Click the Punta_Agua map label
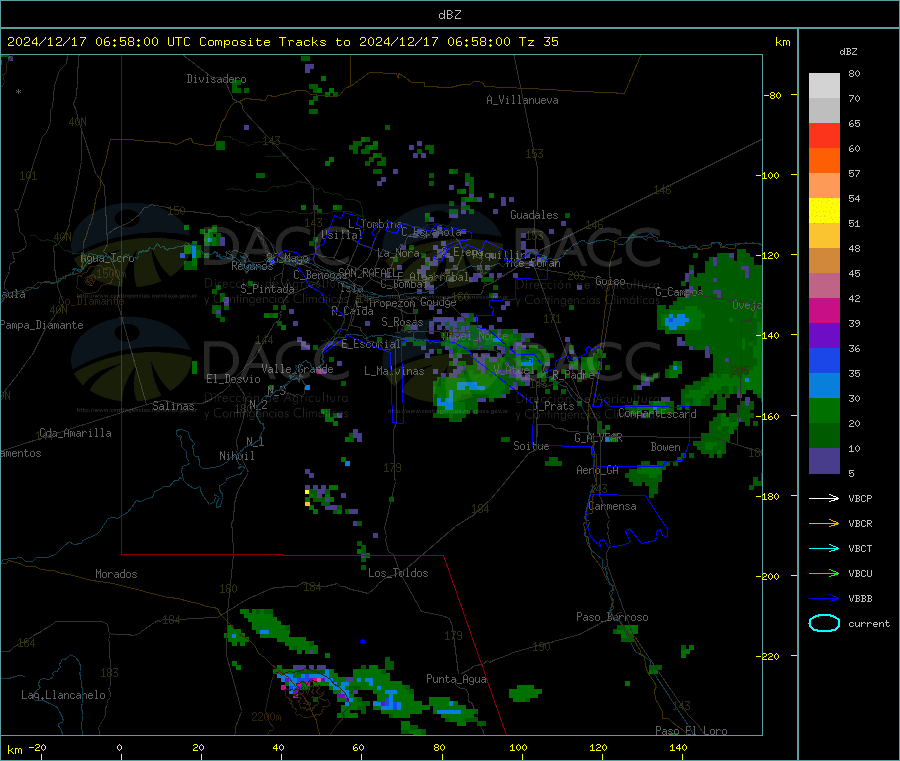 (x=456, y=679)
